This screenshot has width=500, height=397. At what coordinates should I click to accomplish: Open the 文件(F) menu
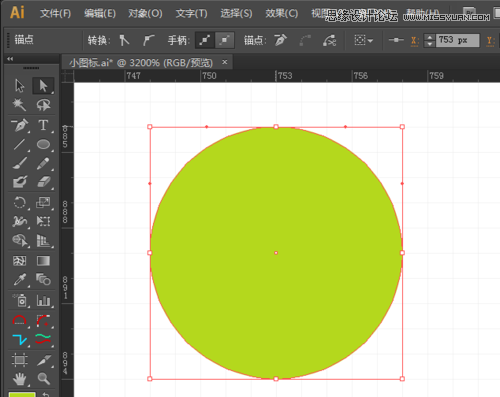(55, 13)
